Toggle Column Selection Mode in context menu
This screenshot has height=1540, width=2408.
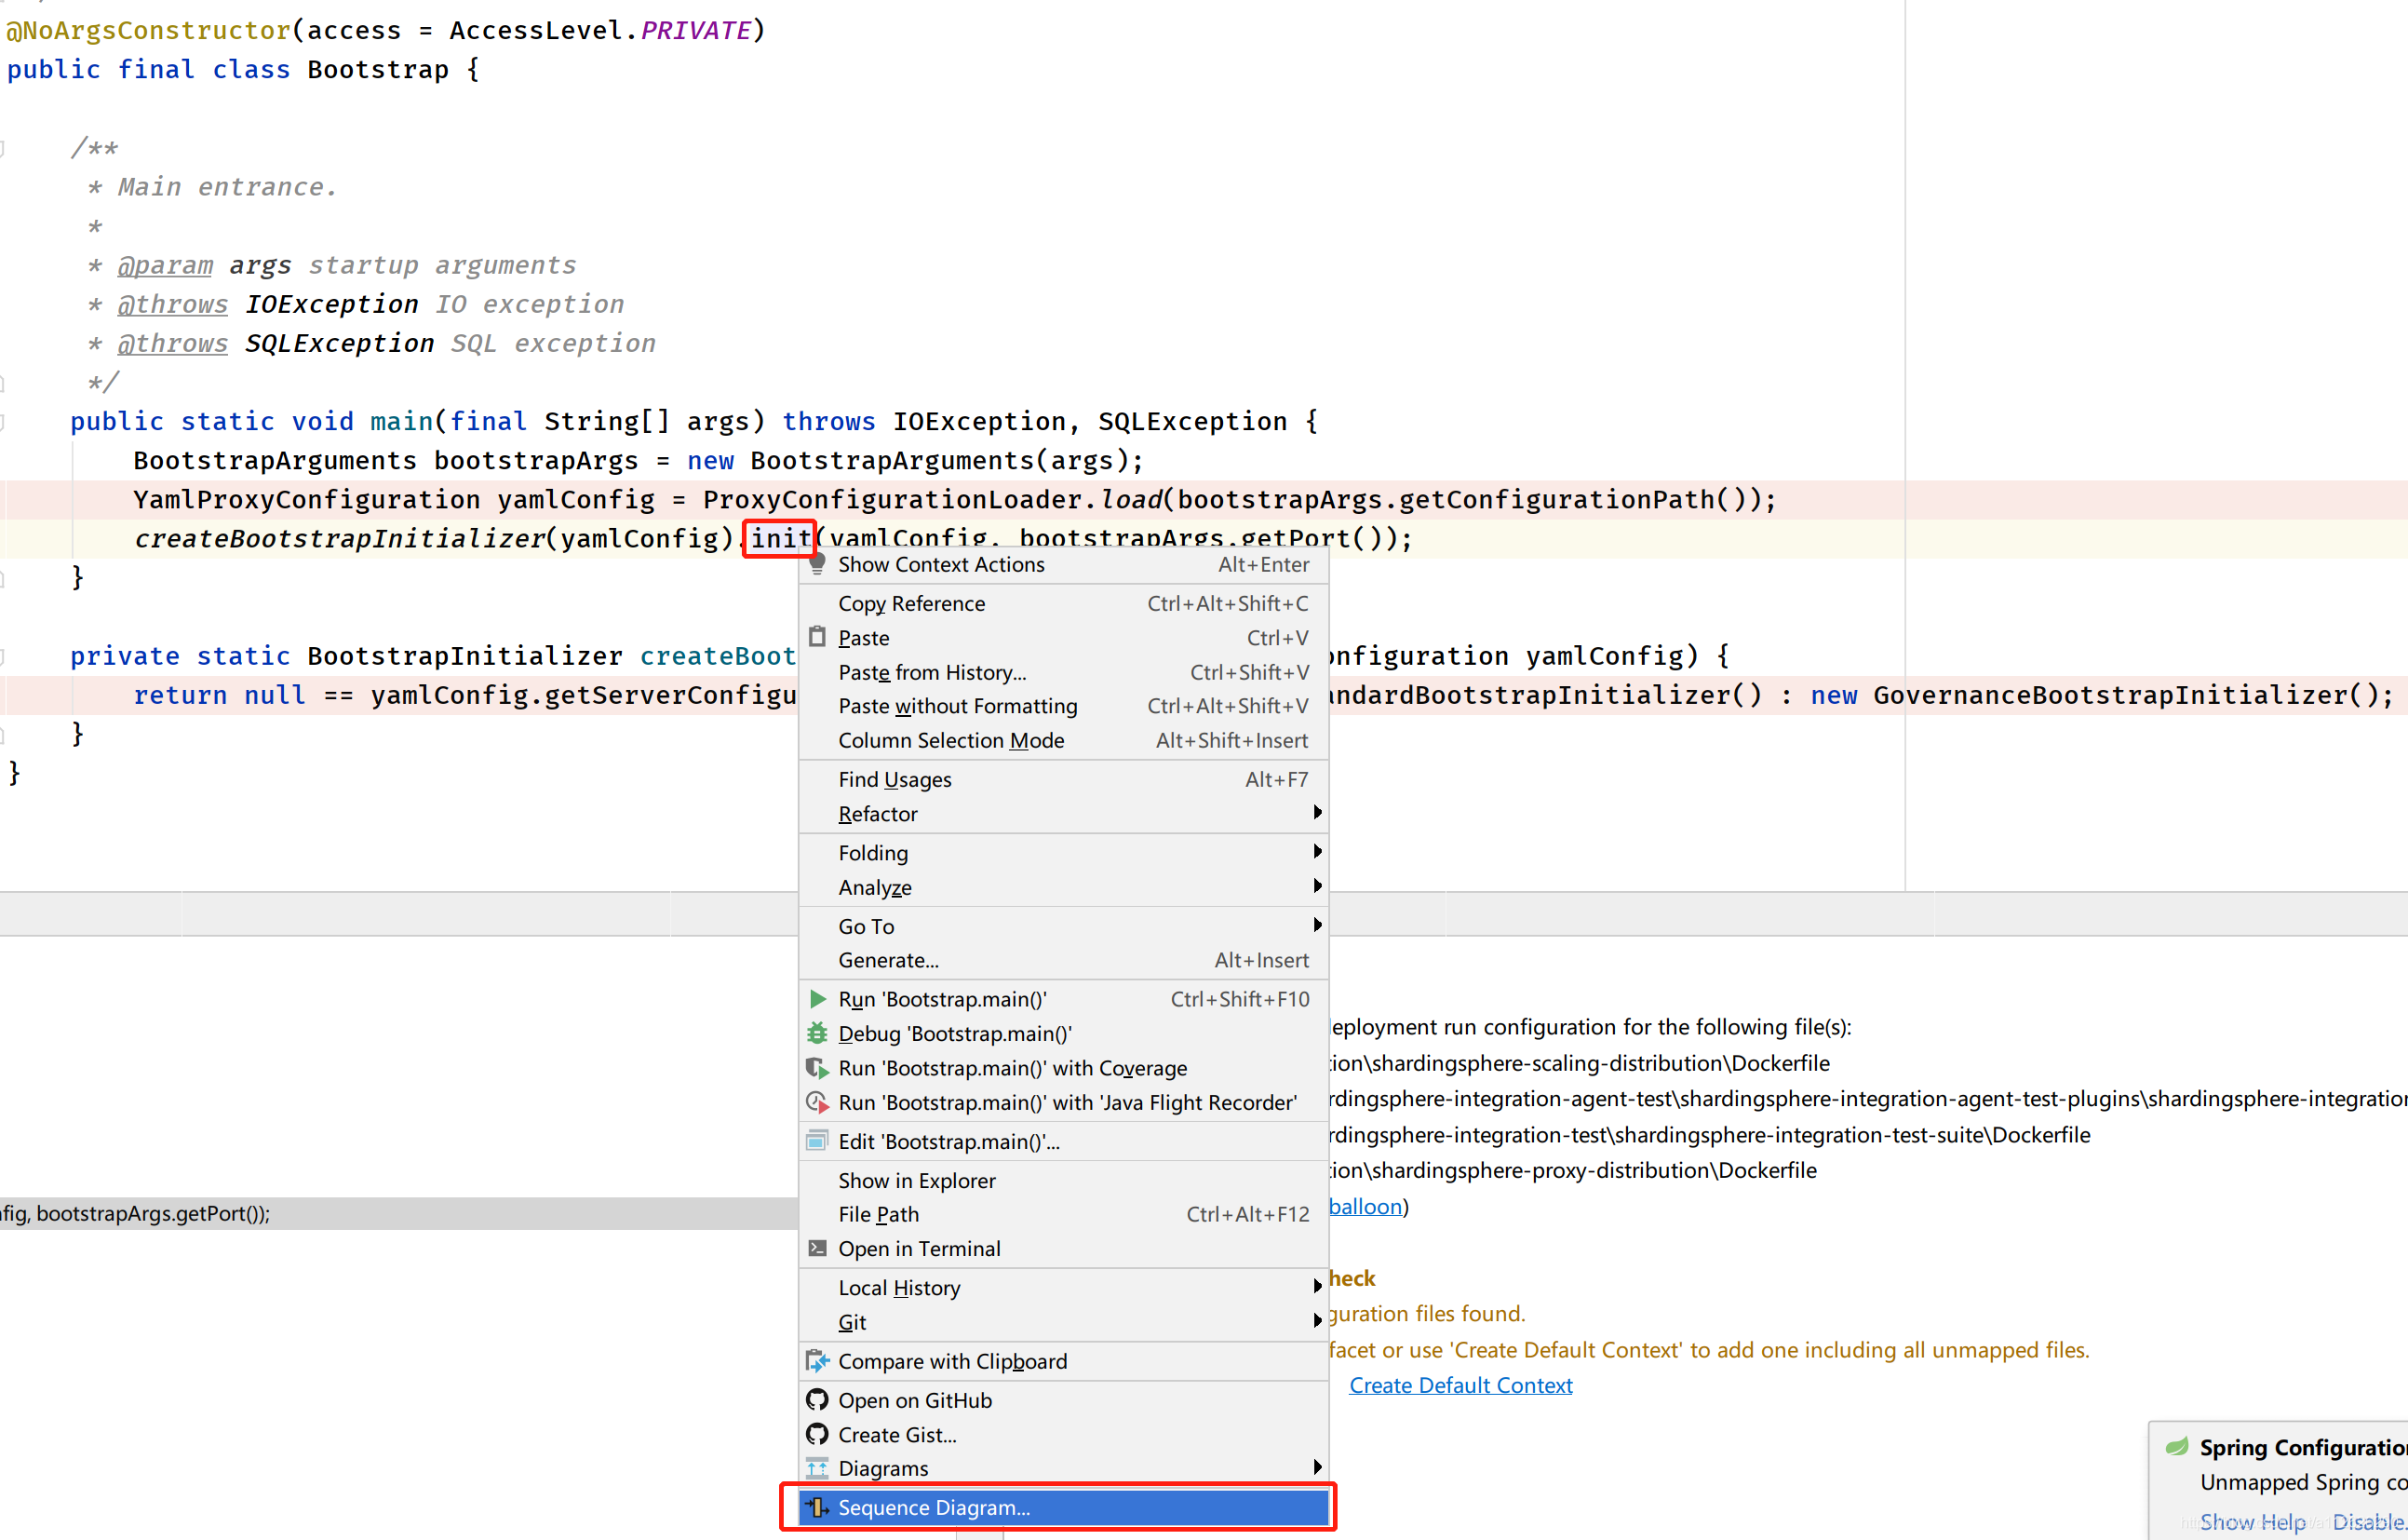(x=950, y=740)
